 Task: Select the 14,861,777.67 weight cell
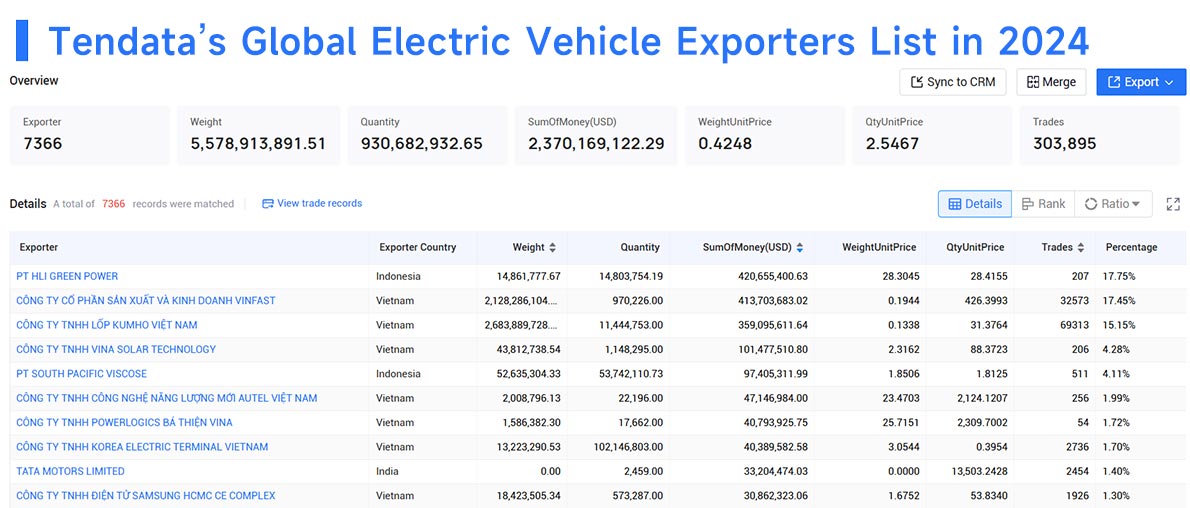click(x=521, y=276)
